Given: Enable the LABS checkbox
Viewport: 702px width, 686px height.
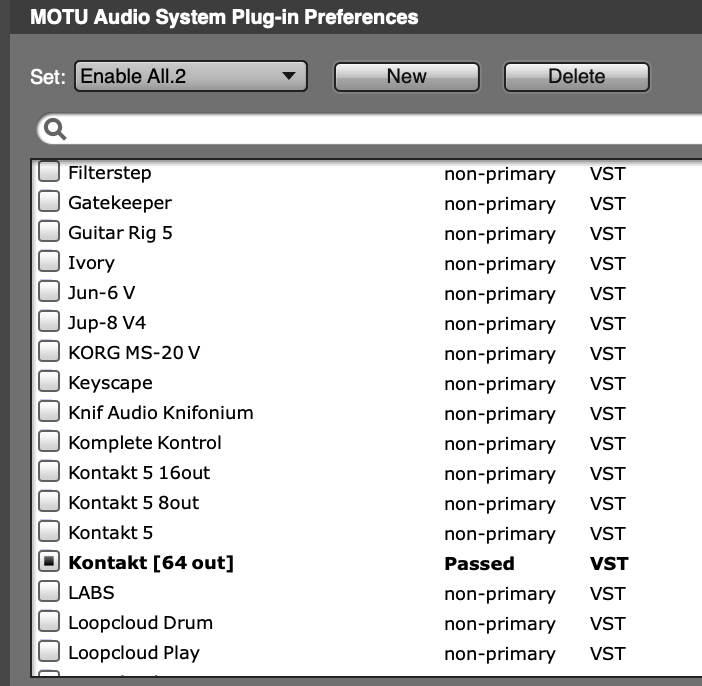Looking at the screenshot, I should pos(49,592).
